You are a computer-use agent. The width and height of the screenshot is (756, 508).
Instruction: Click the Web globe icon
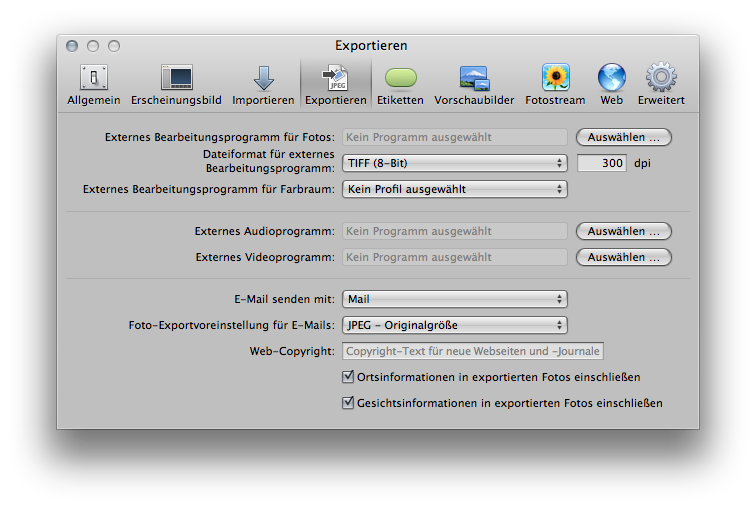click(611, 84)
